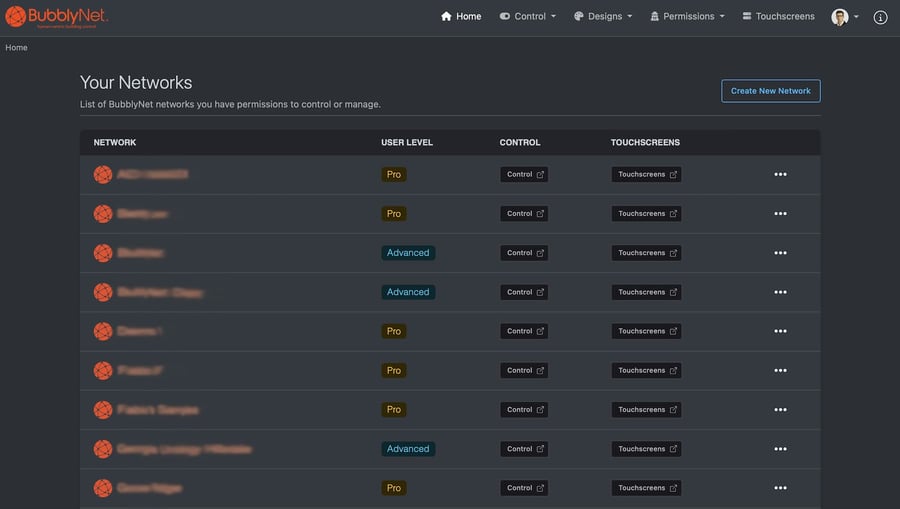Click network icon in the third table row

point(103,253)
